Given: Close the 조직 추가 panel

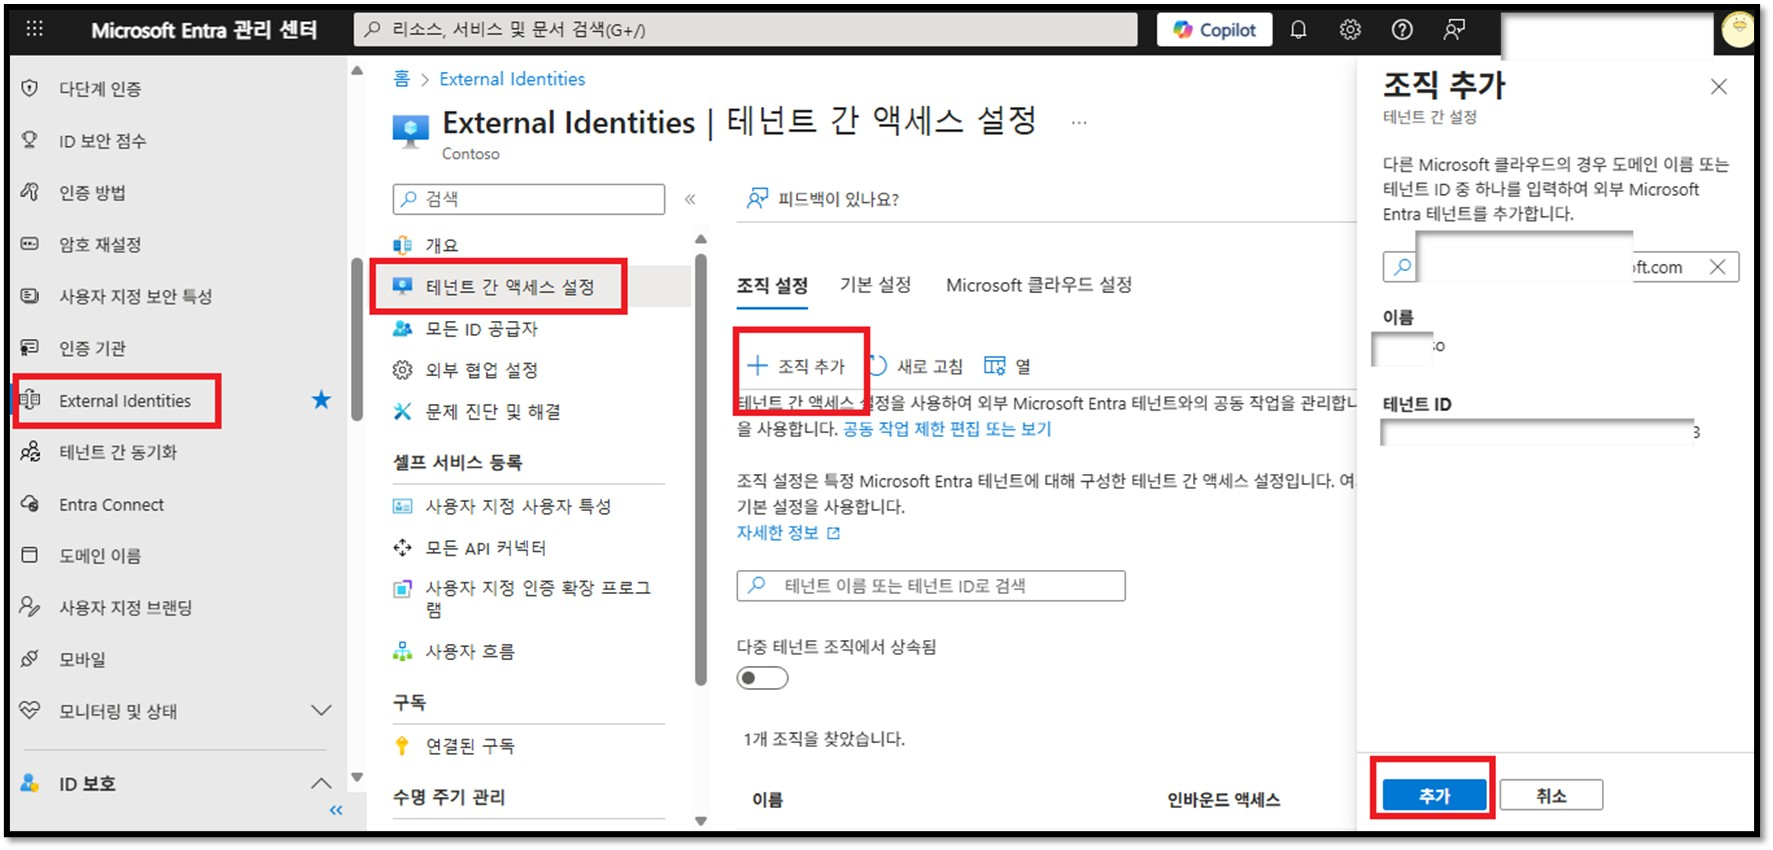Looking at the screenshot, I should point(1719,87).
